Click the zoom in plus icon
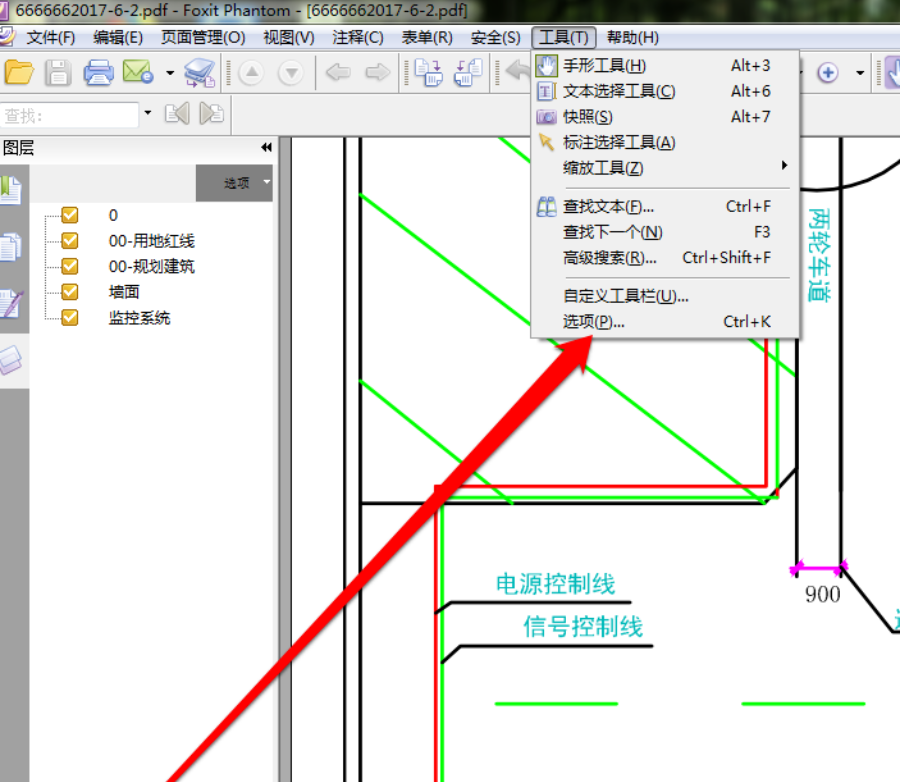Image resolution: width=900 pixels, height=782 pixels. coord(828,73)
